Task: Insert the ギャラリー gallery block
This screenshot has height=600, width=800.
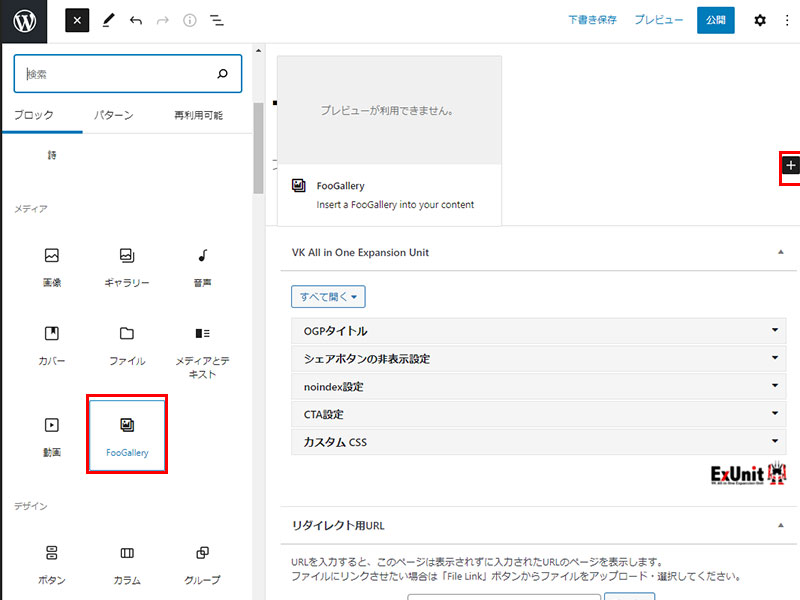Action: (127, 266)
